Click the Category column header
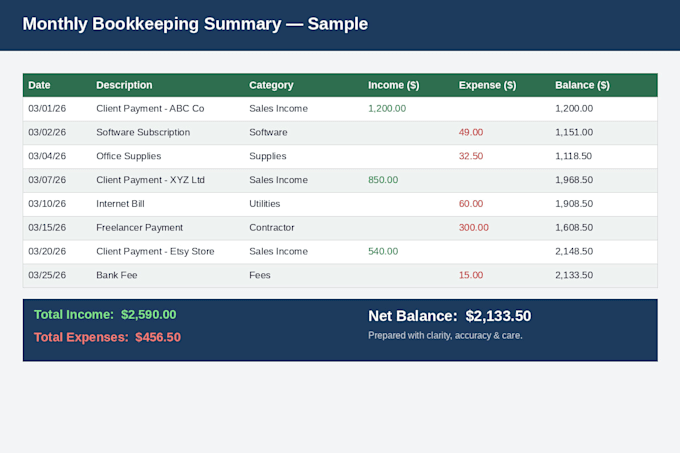The image size is (680, 453). (x=271, y=85)
